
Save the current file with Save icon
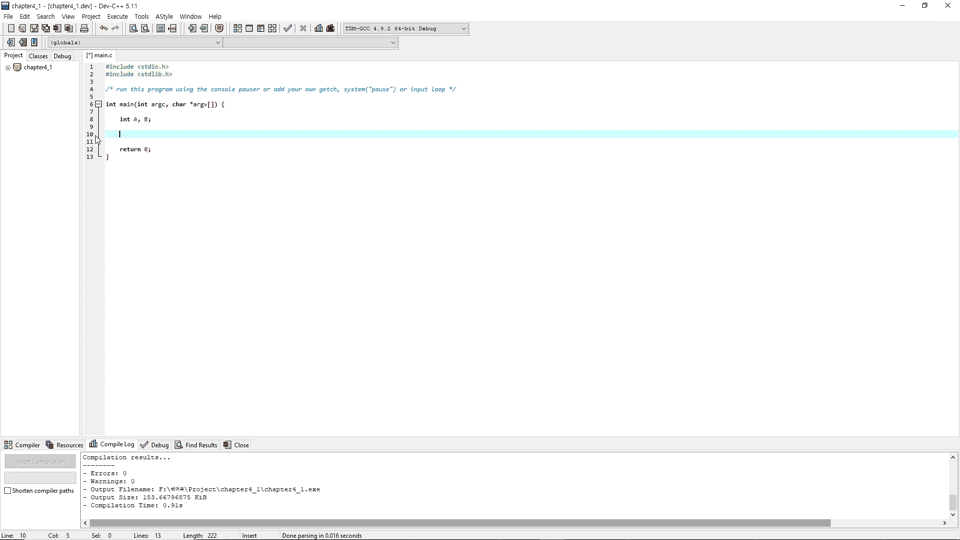(34, 28)
